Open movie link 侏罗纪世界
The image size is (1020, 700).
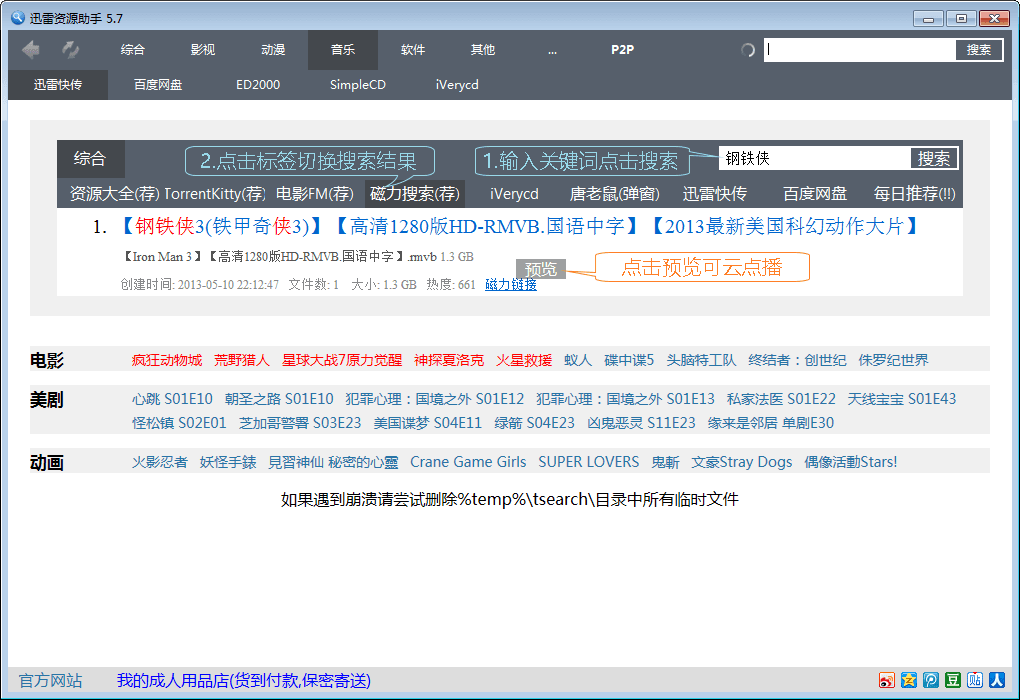[893, 360]
